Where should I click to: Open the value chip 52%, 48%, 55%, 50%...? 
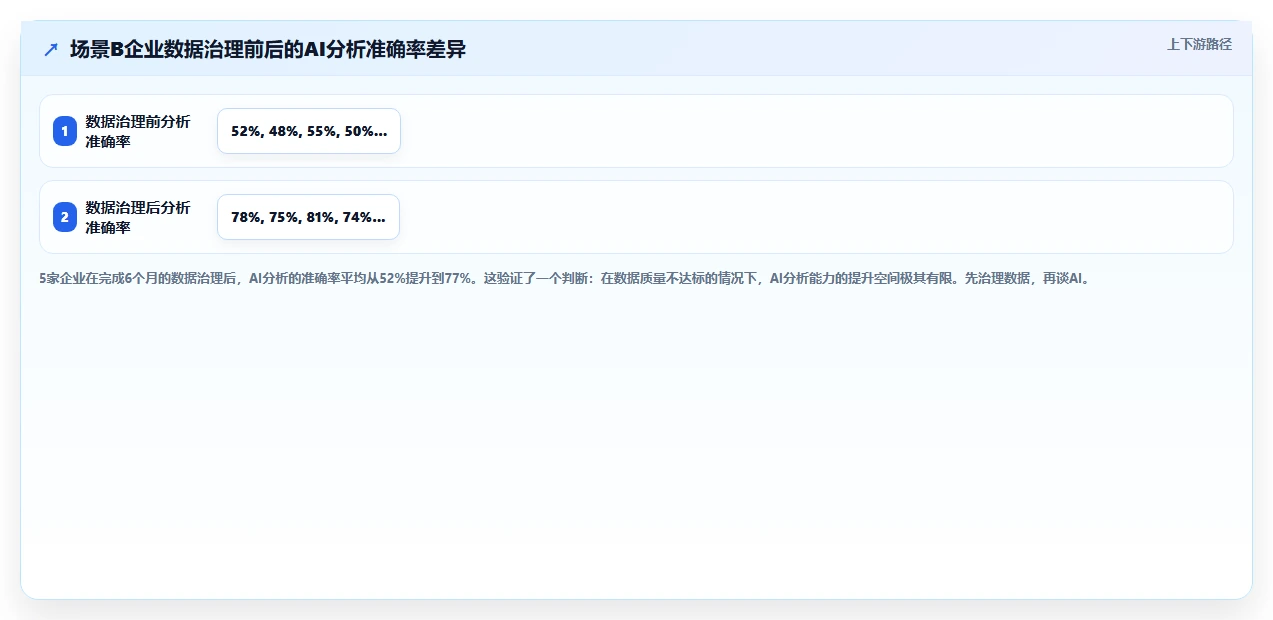[309, 131]
